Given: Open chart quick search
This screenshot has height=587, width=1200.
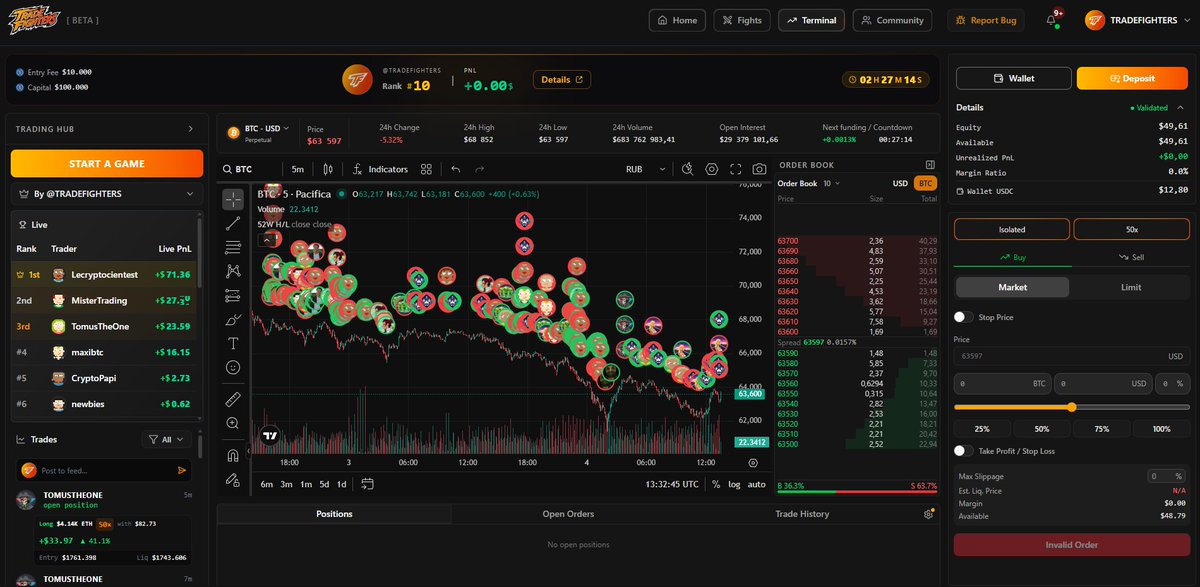Looking at the screenshot, I should point(688,170).
